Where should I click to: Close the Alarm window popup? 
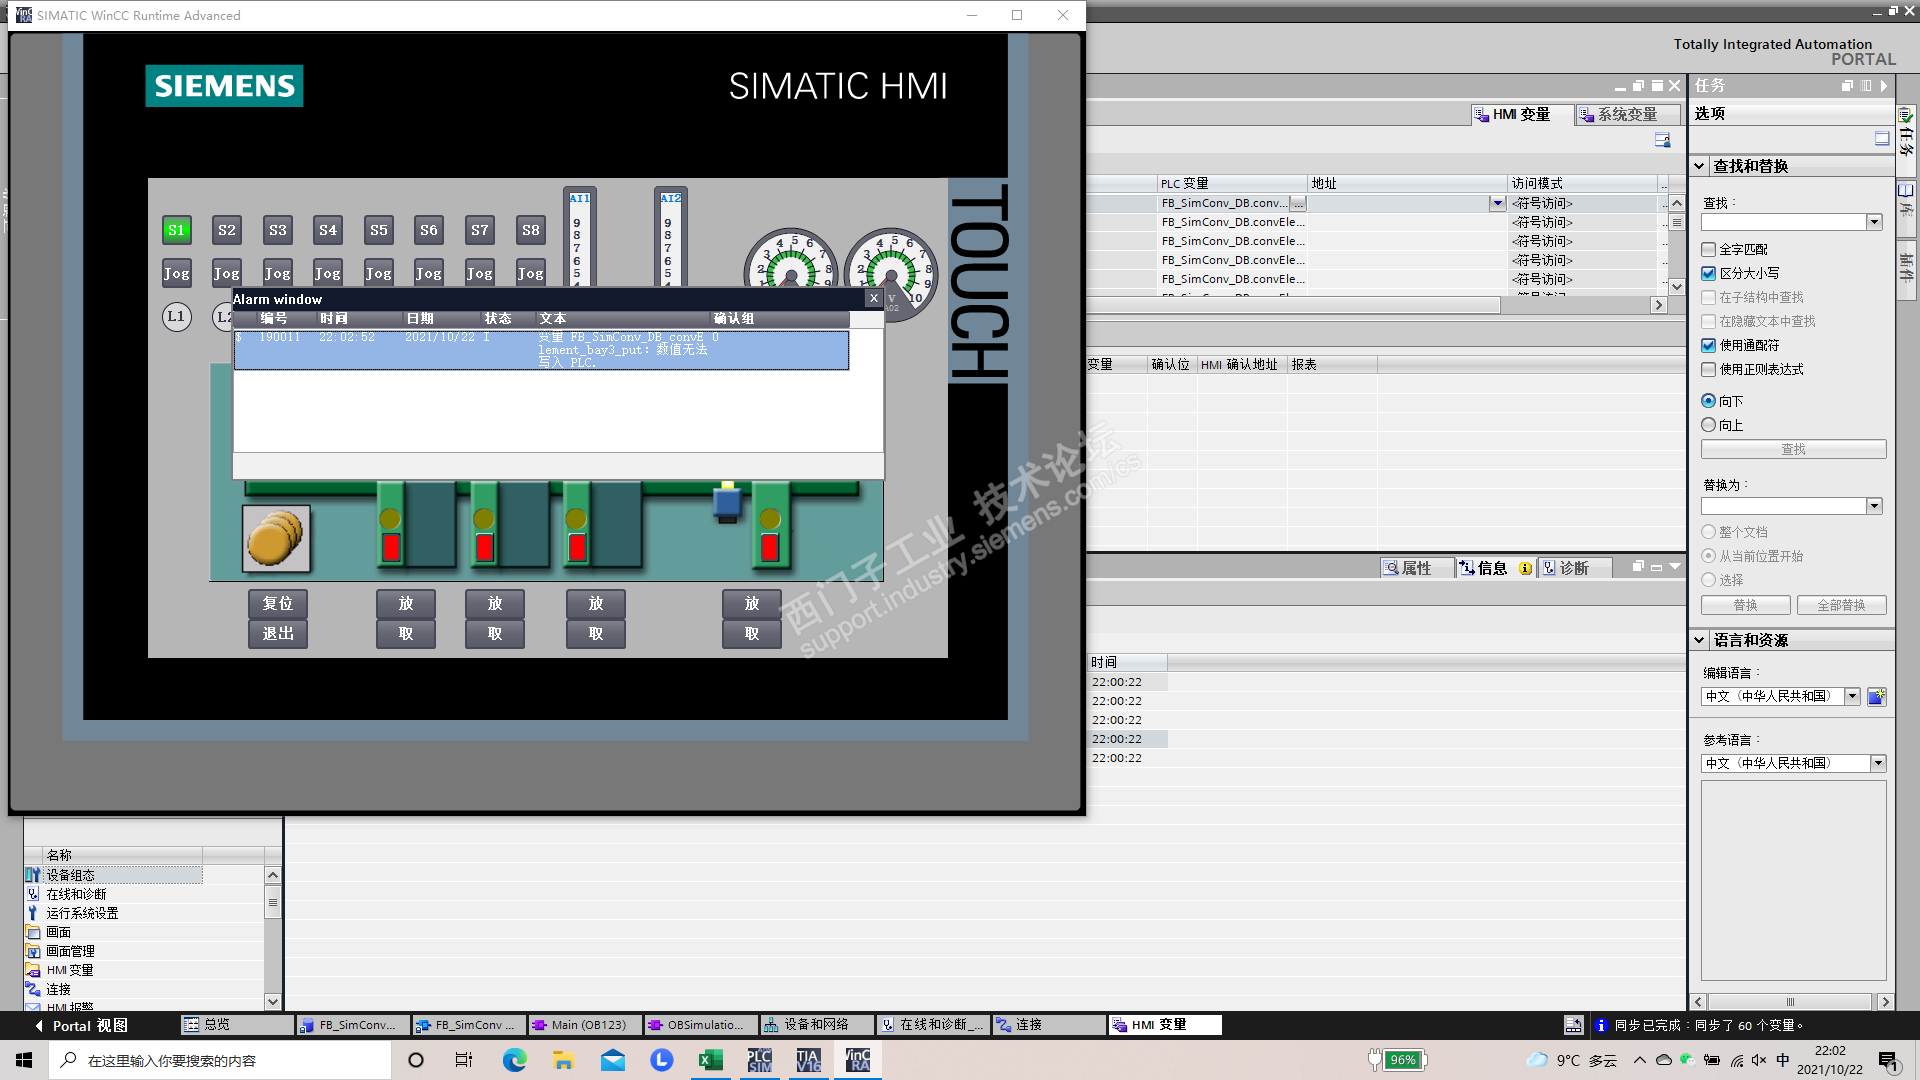[x=874, y=298]
